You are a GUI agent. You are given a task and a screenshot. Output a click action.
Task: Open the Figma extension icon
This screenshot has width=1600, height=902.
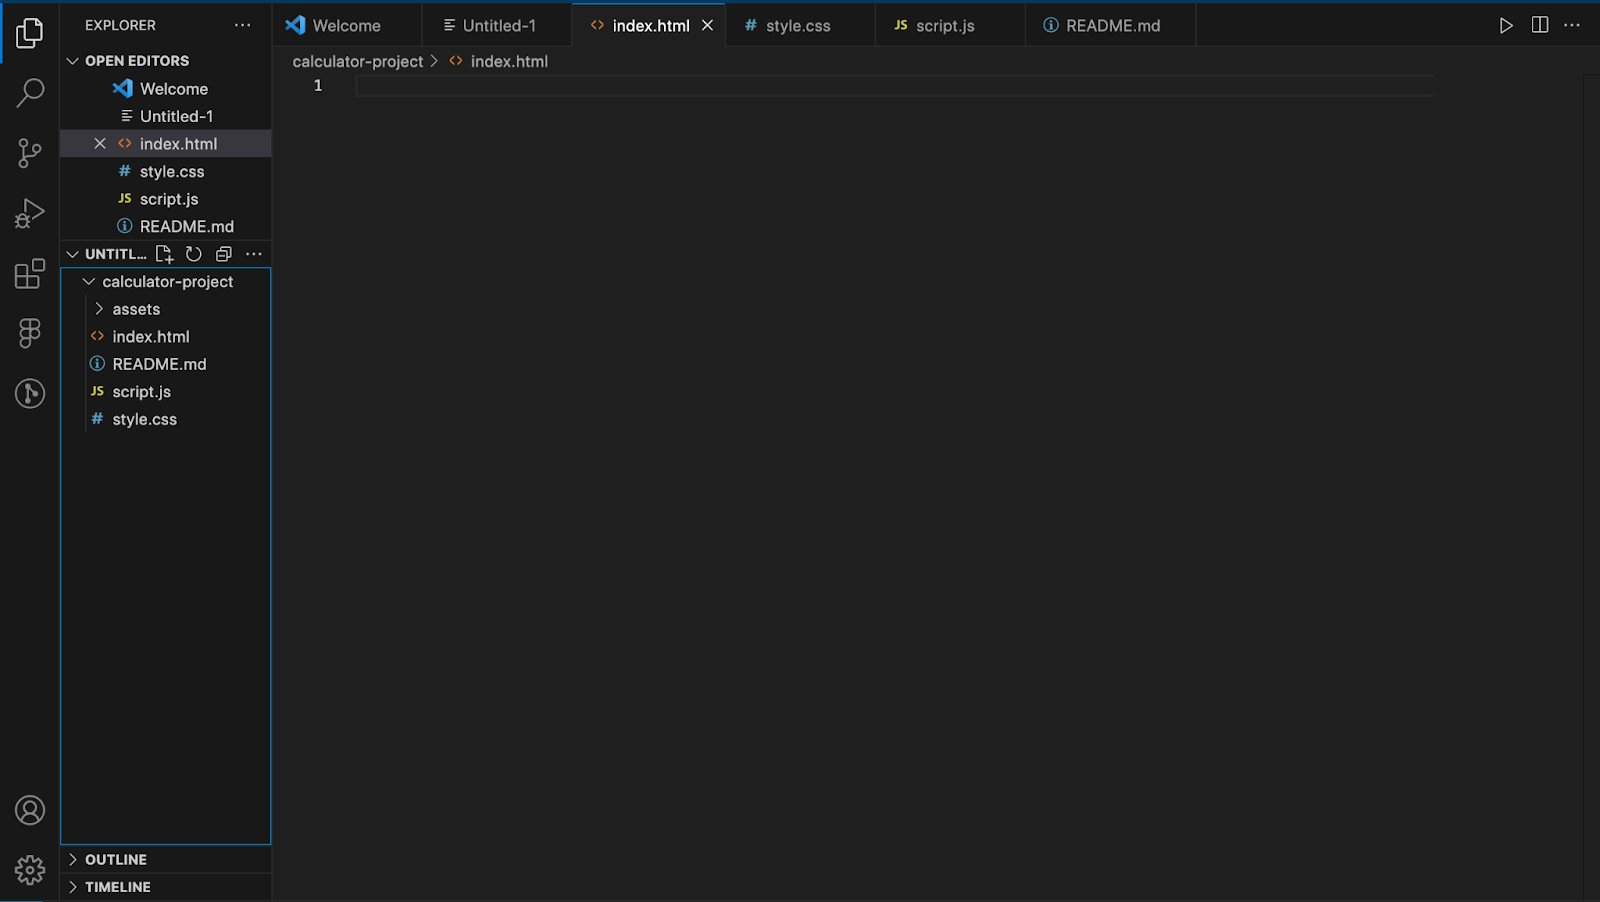[x=30, y=333]
